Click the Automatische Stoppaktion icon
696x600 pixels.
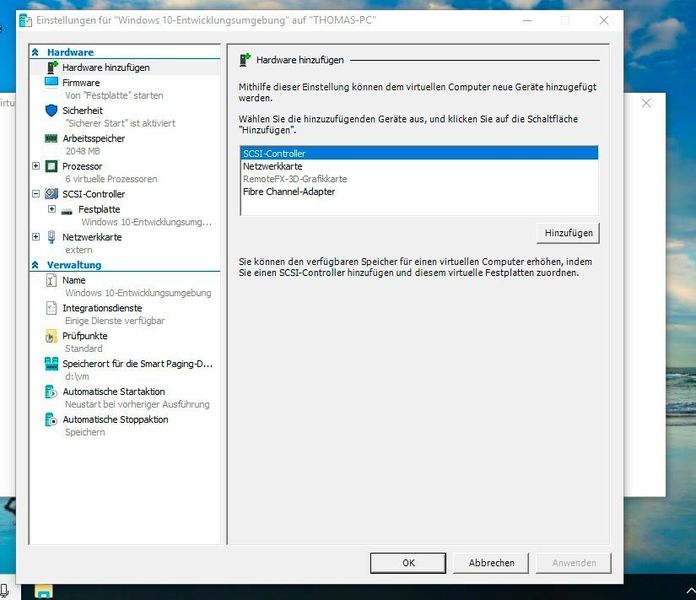(x=51, y=420)
